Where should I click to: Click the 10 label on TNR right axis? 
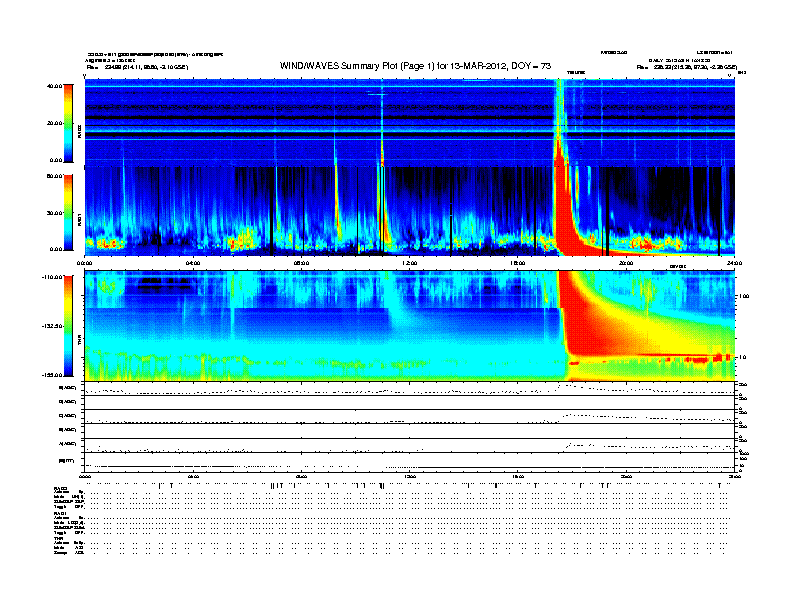click(x=744, y=357)
